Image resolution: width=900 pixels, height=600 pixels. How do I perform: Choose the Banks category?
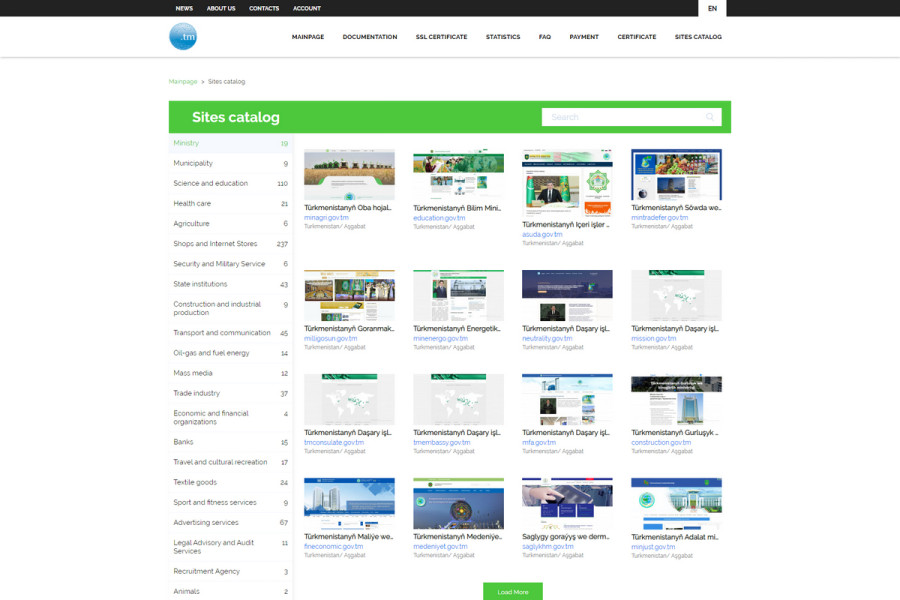click(x=183, y=442)
